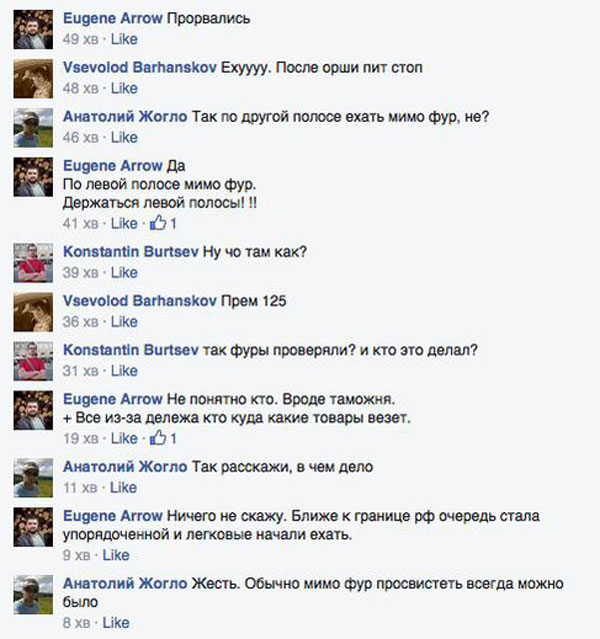Open Анатолий Жогло name on 'Жесть' comment
The width and height of the screenshot is (600, 639).
(125, 584)
